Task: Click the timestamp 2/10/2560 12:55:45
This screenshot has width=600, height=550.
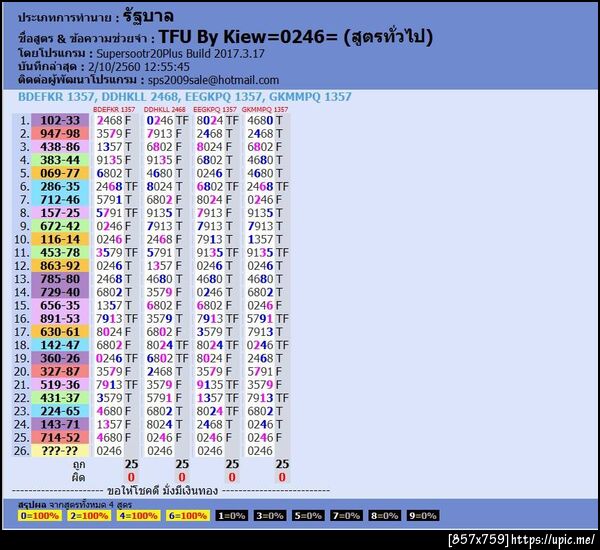Action: (139, 67)
